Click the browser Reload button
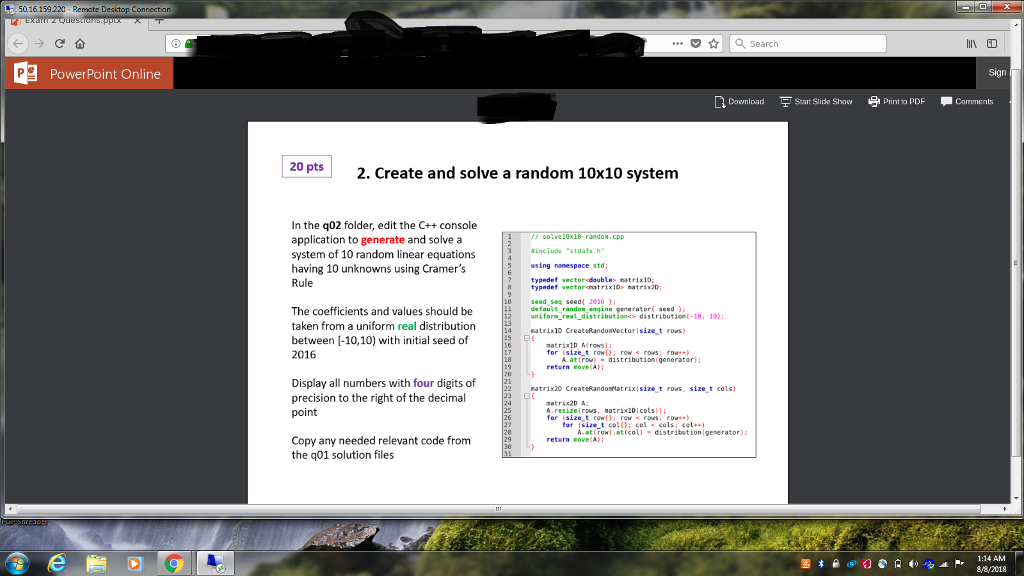This screenshot has width=1024, height=576. (x=61, y=43)
